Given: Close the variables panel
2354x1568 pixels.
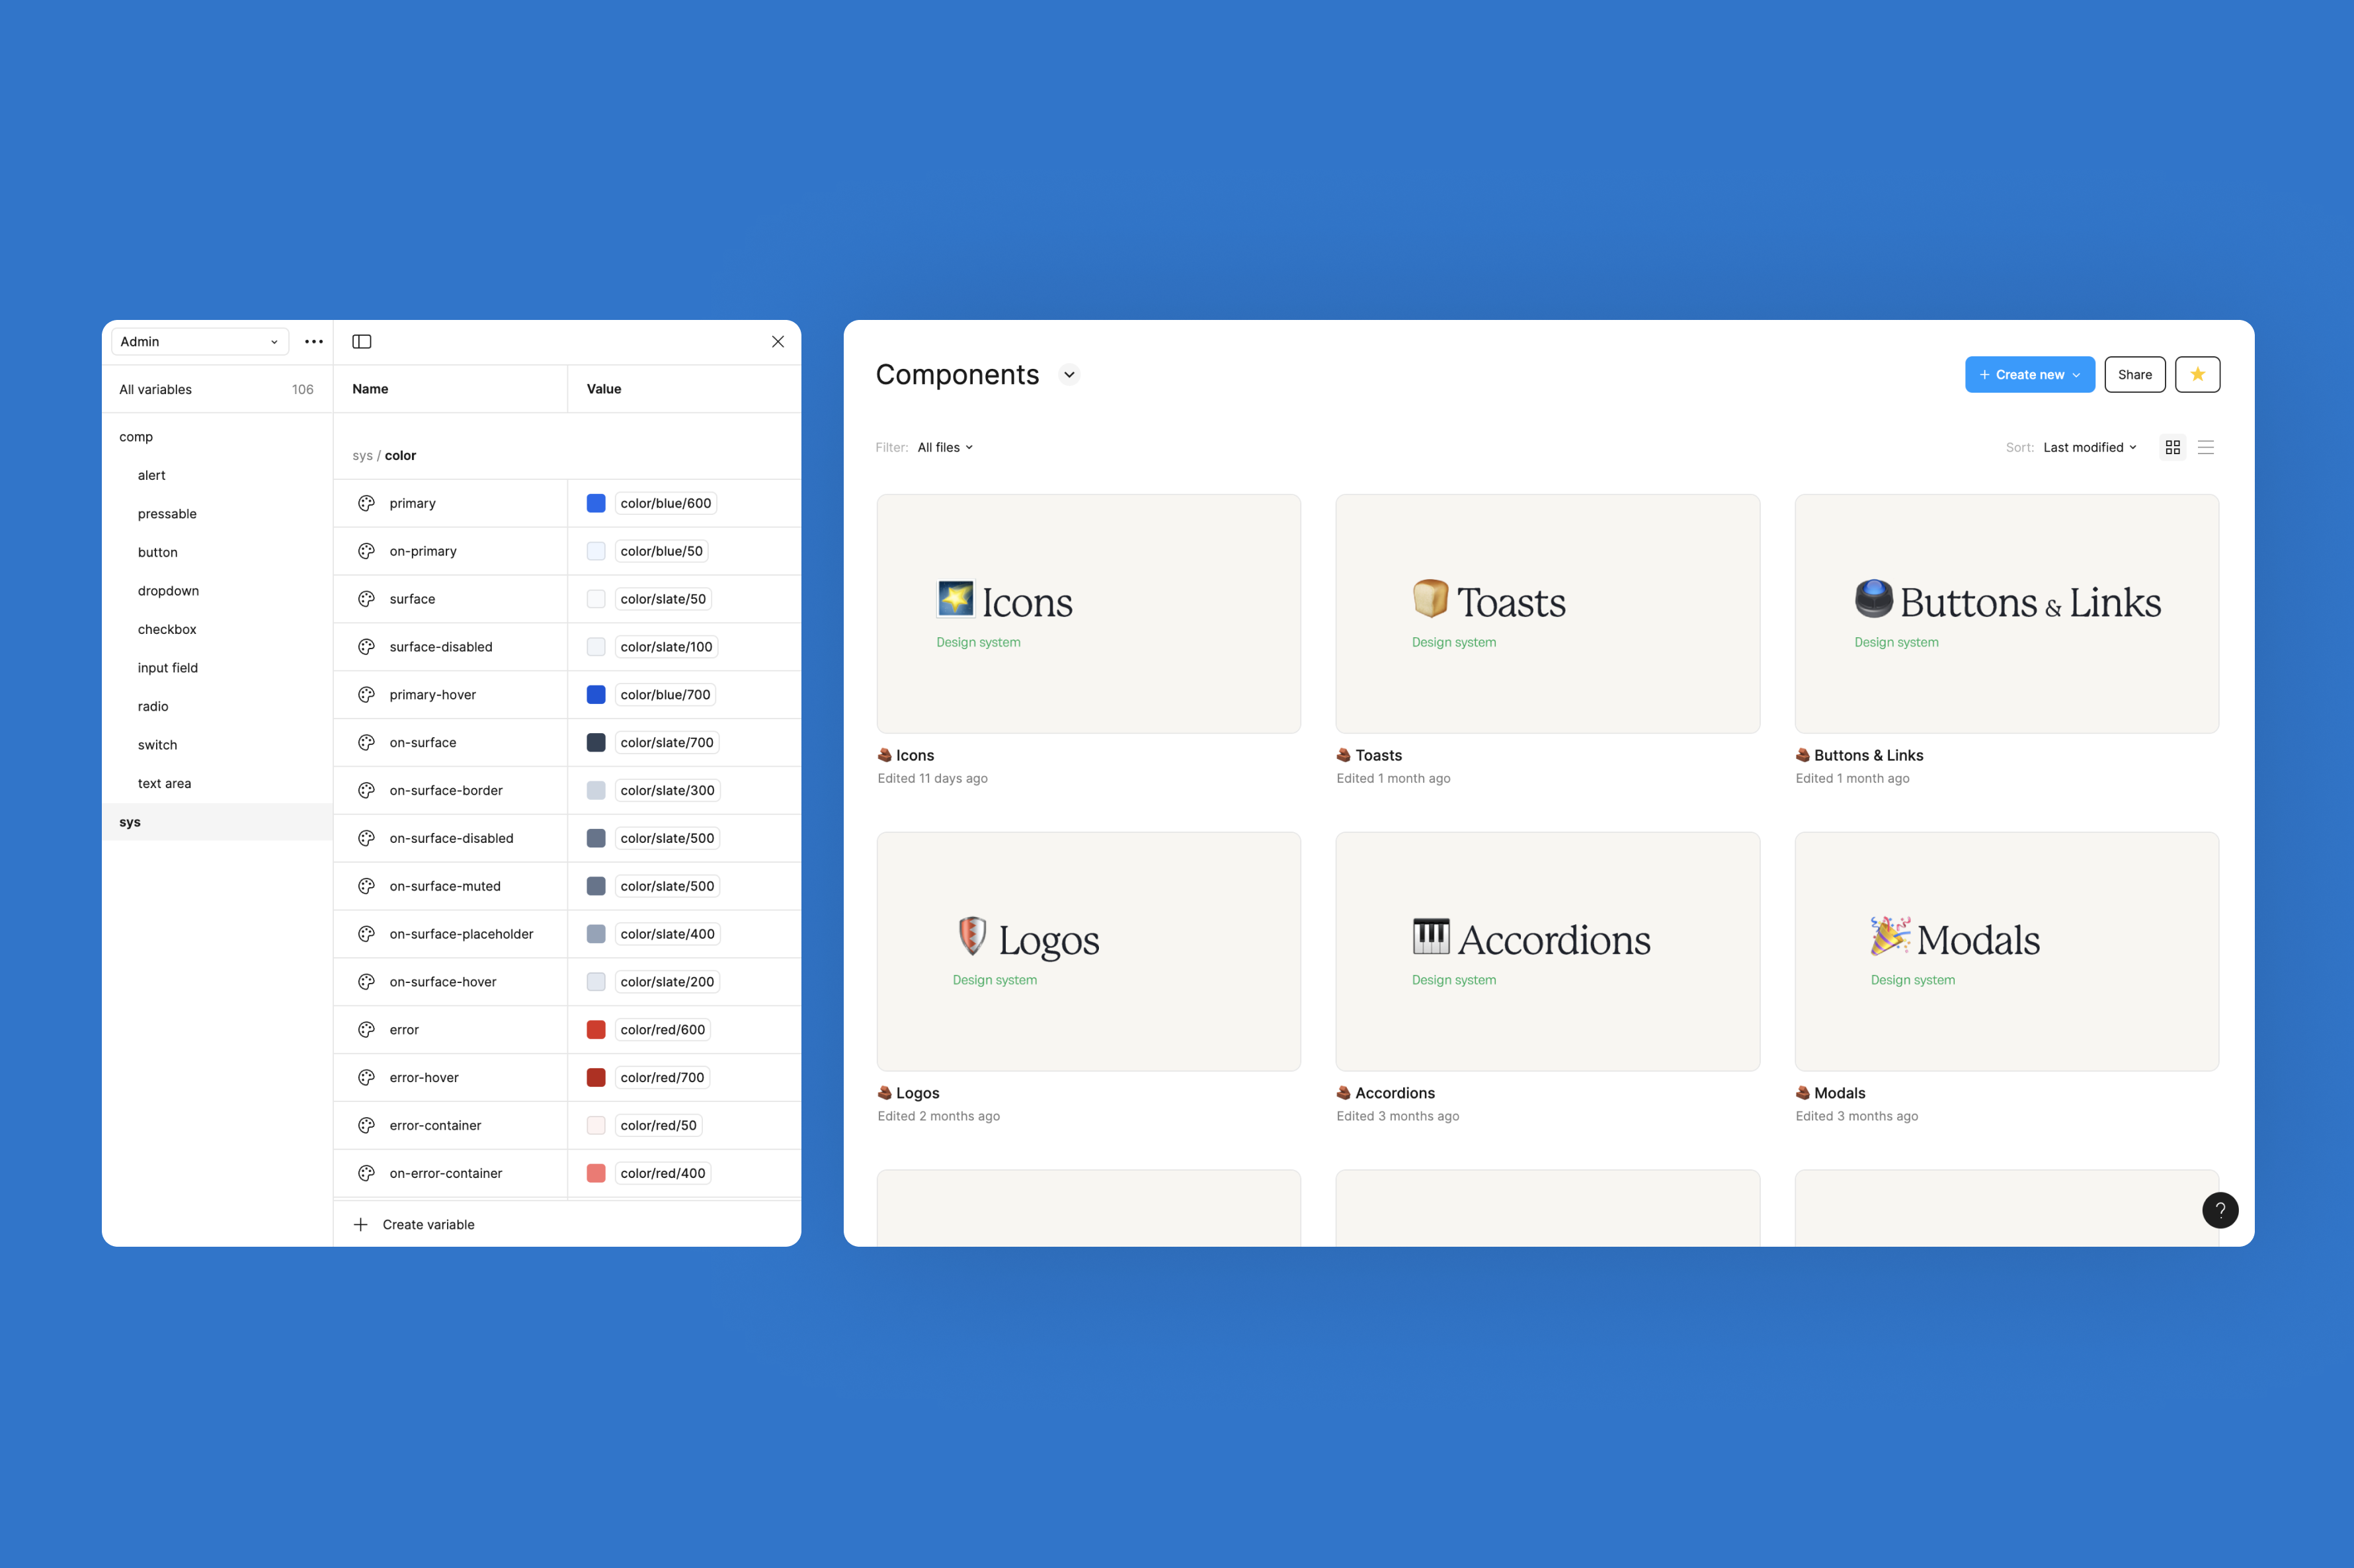Looking at the screenshot, I should [778, 342].
